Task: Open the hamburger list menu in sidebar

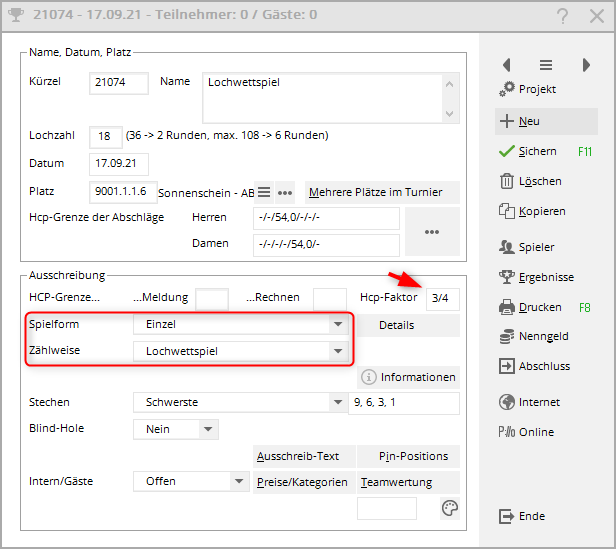Action: [x=546, y=64]
